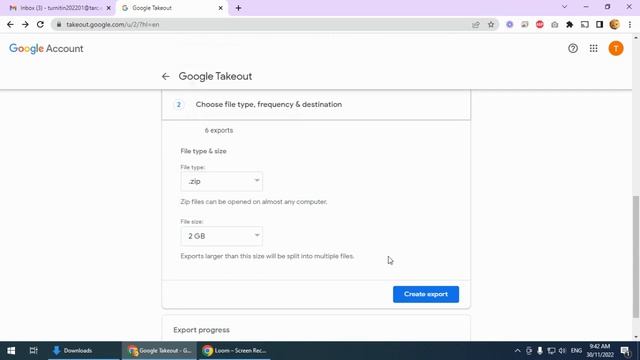This screenshot has height=360, width=640.
Task: Click the purple circle extension icon
Action: tap(510, 24)
